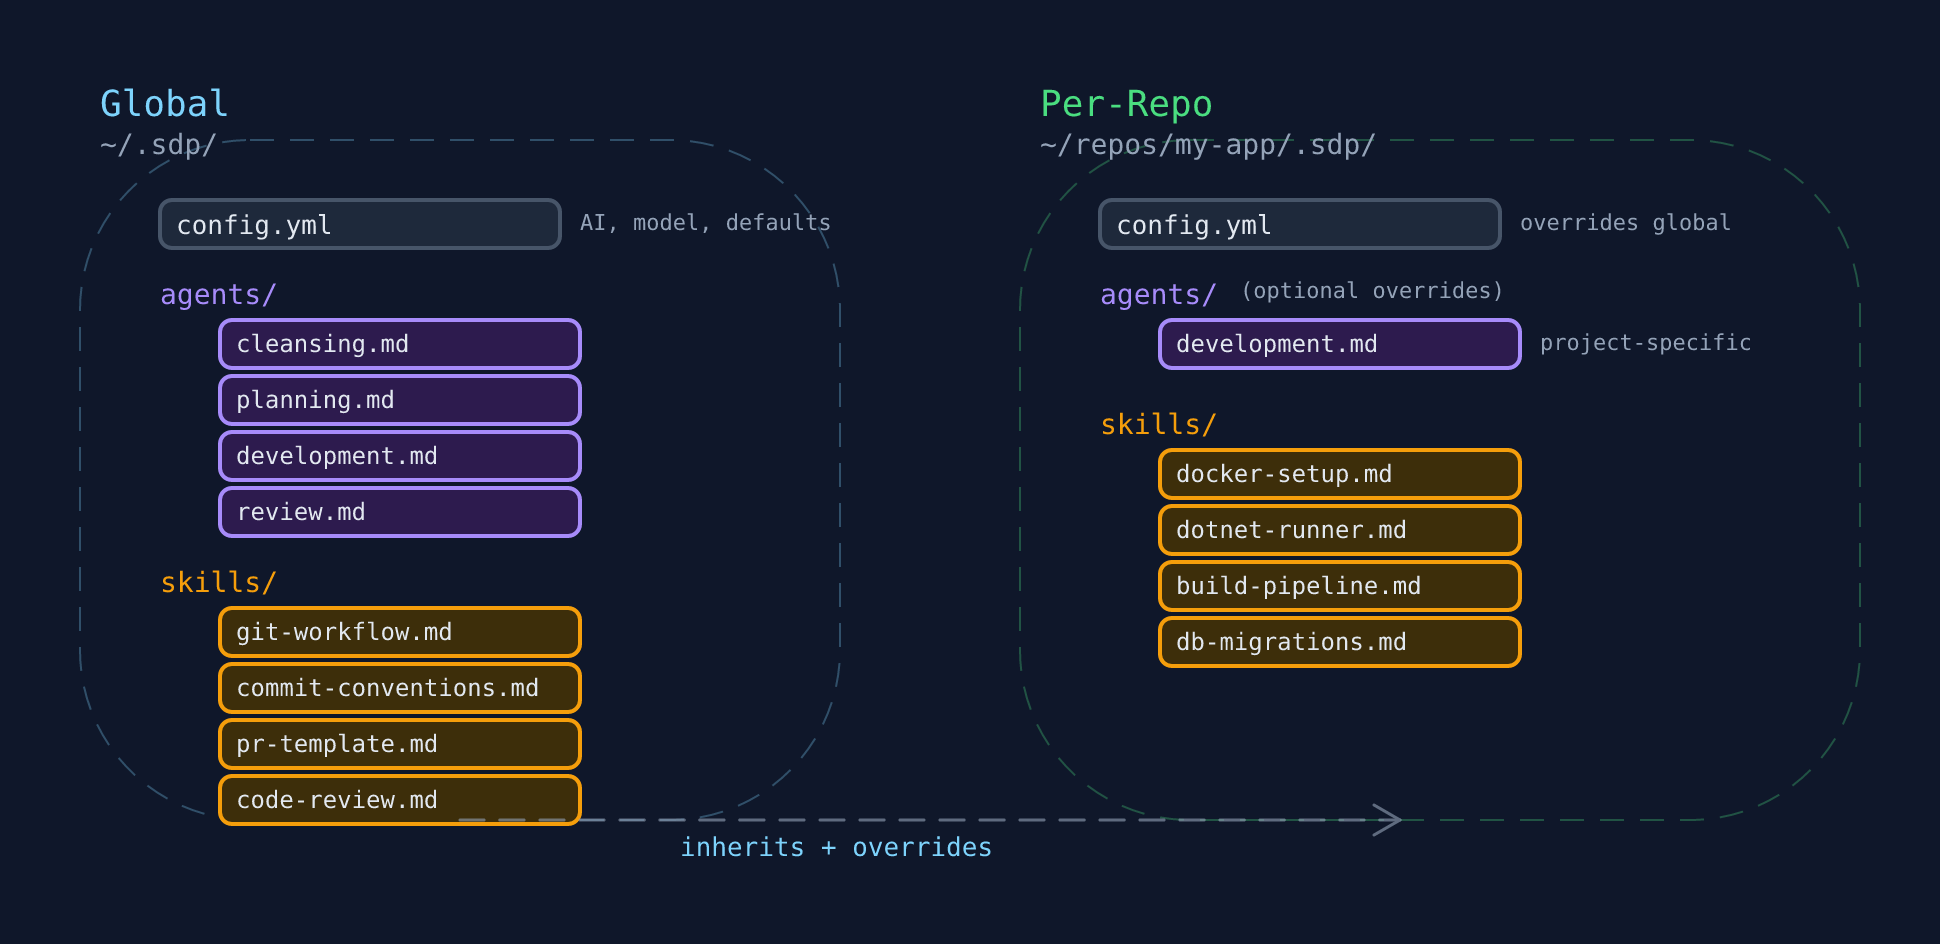The width and height of the screenshot is (1940, 944).
Task: Select the Per-Repo section header
Action: coord(1126,103)
